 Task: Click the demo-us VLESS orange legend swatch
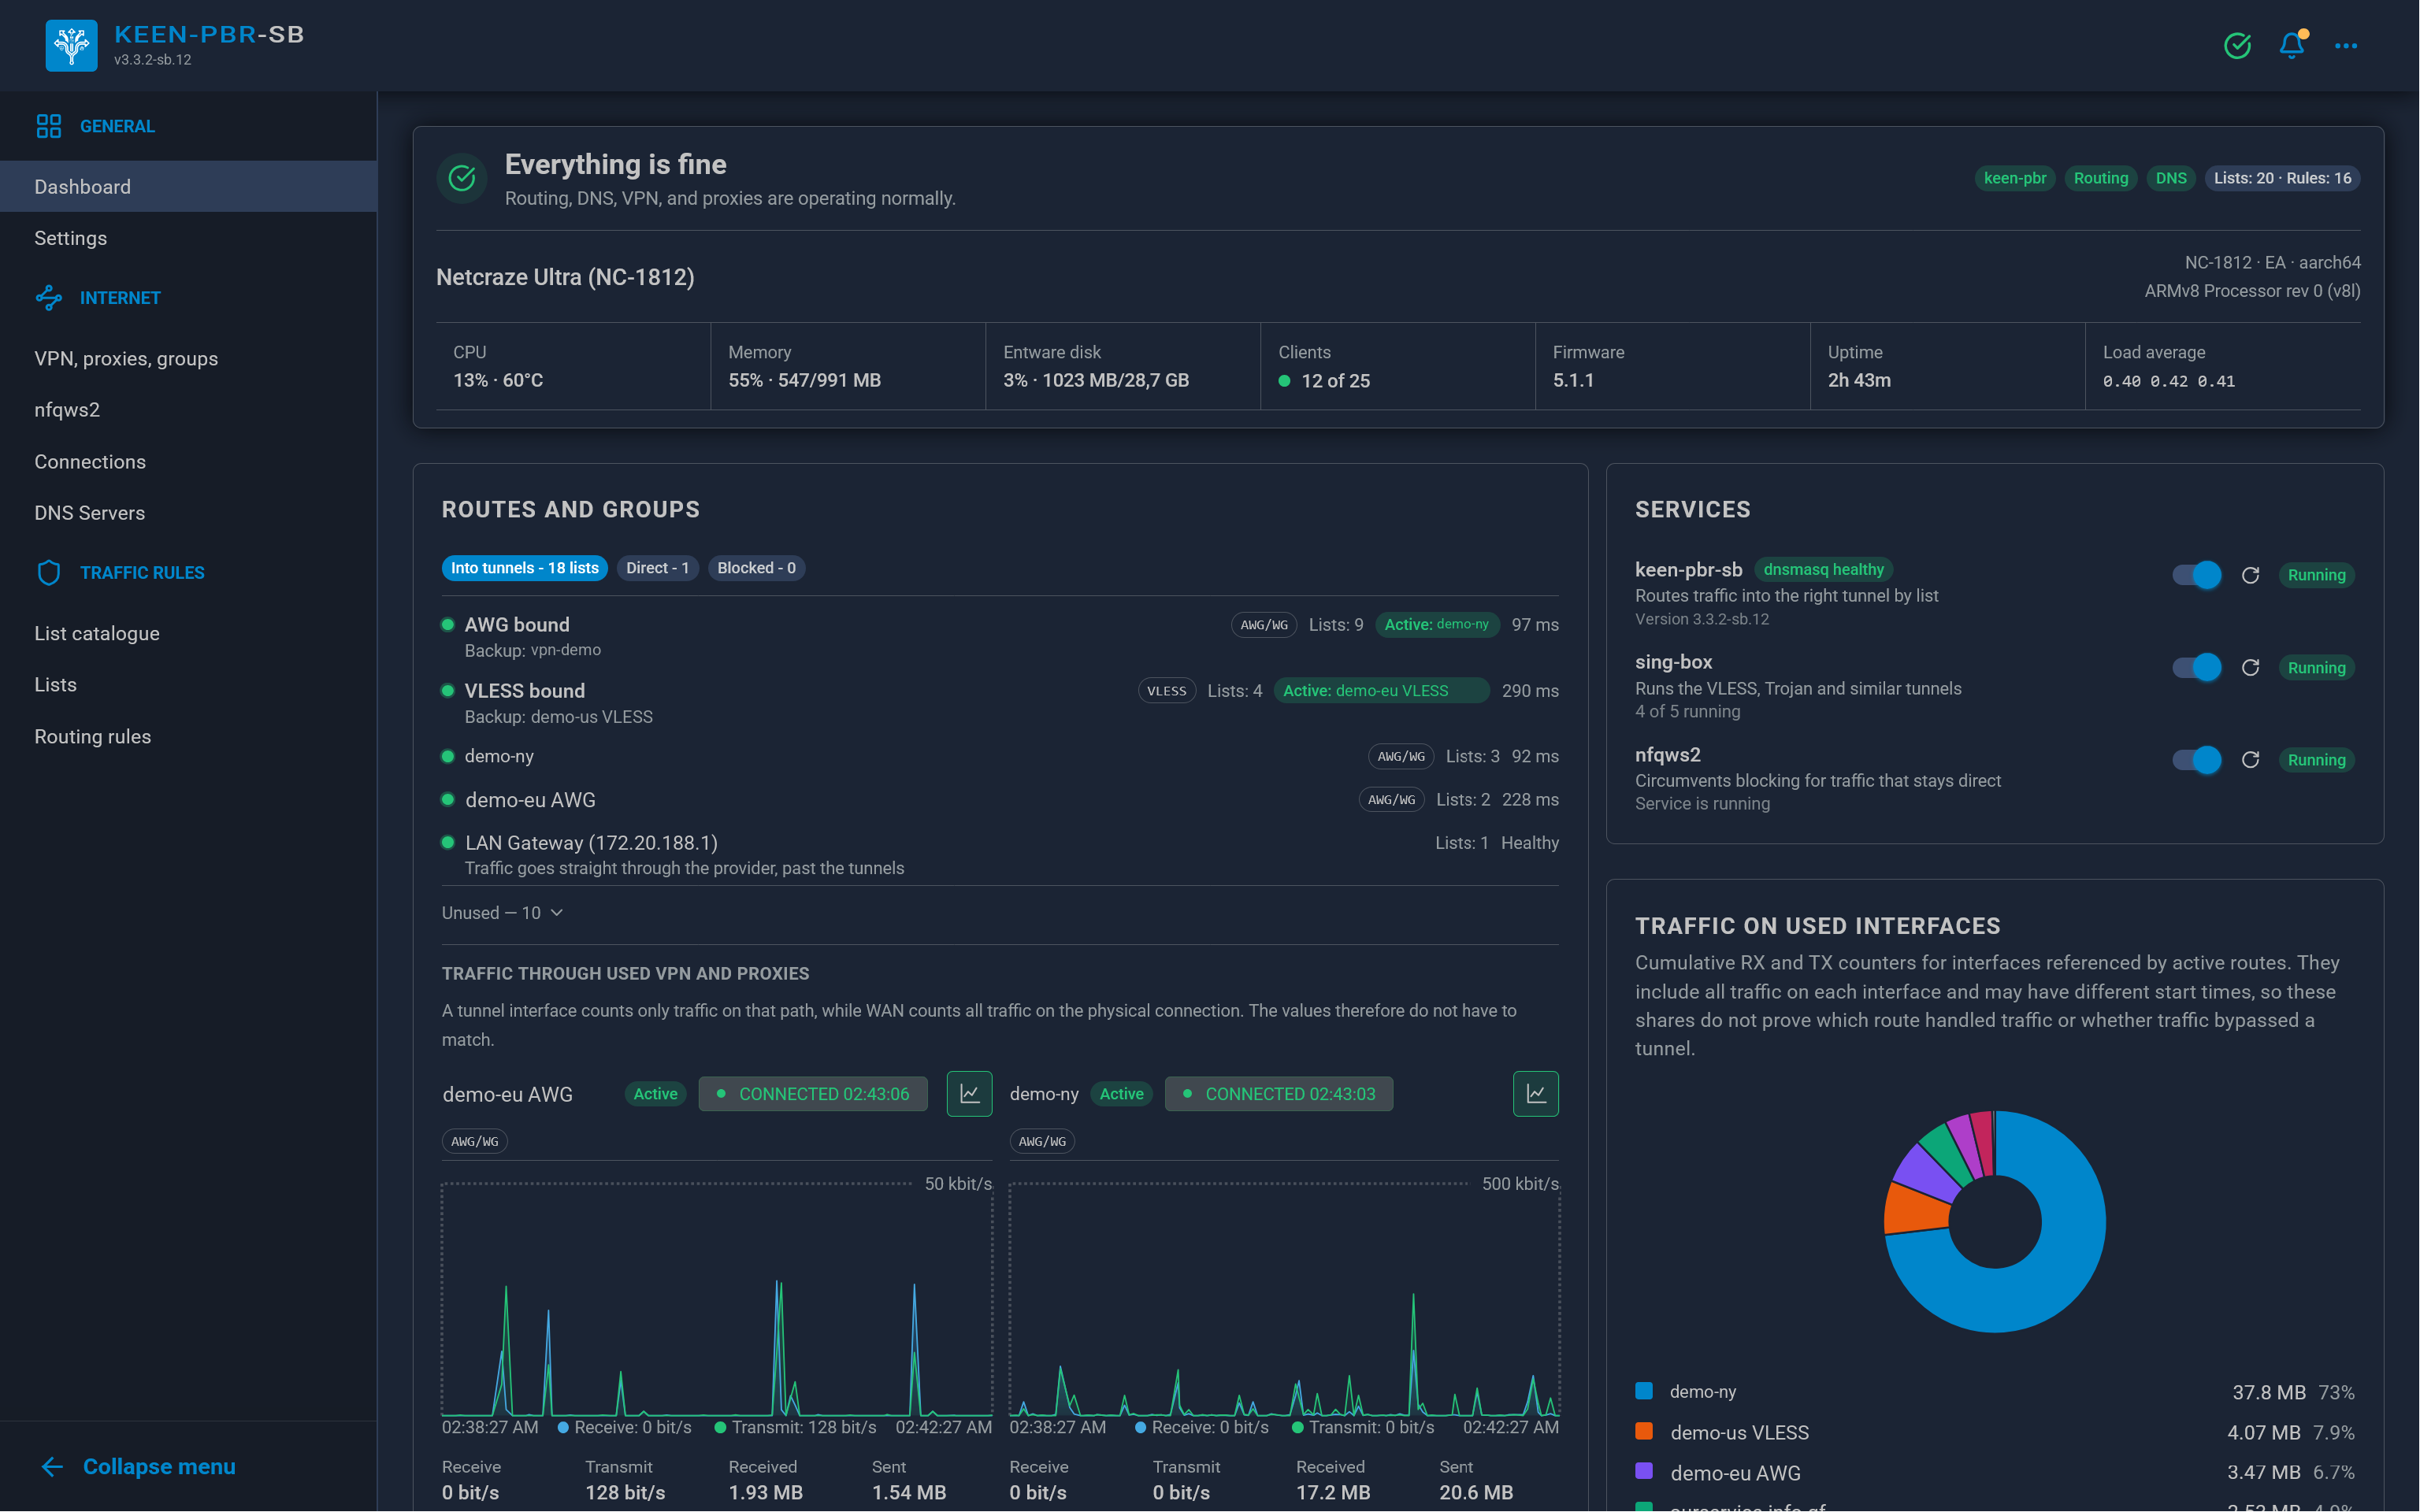click(1643, 1431)
